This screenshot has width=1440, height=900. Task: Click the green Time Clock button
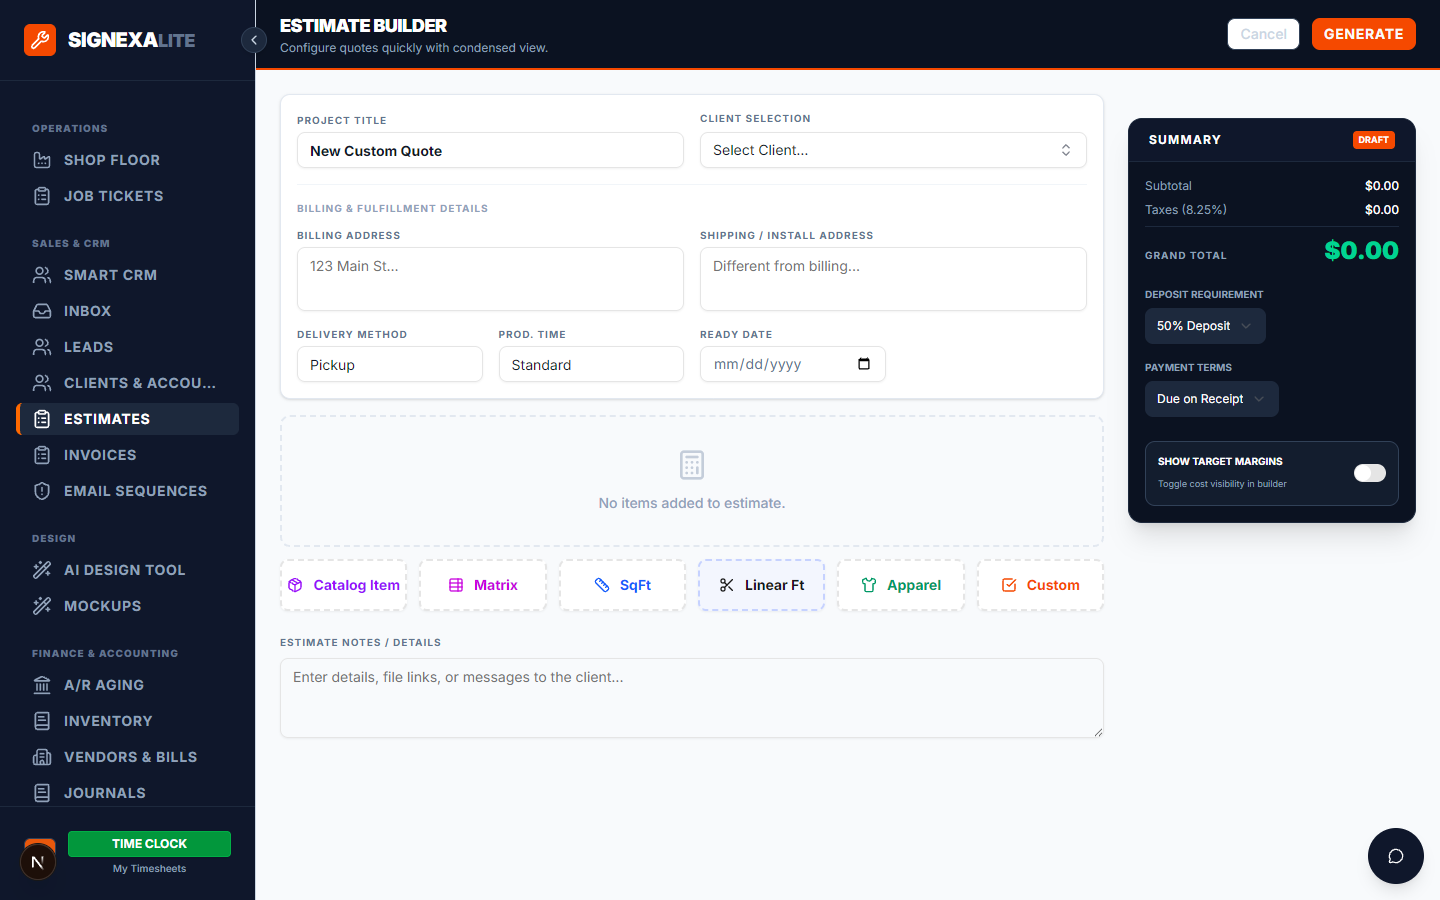click(149, 844)
